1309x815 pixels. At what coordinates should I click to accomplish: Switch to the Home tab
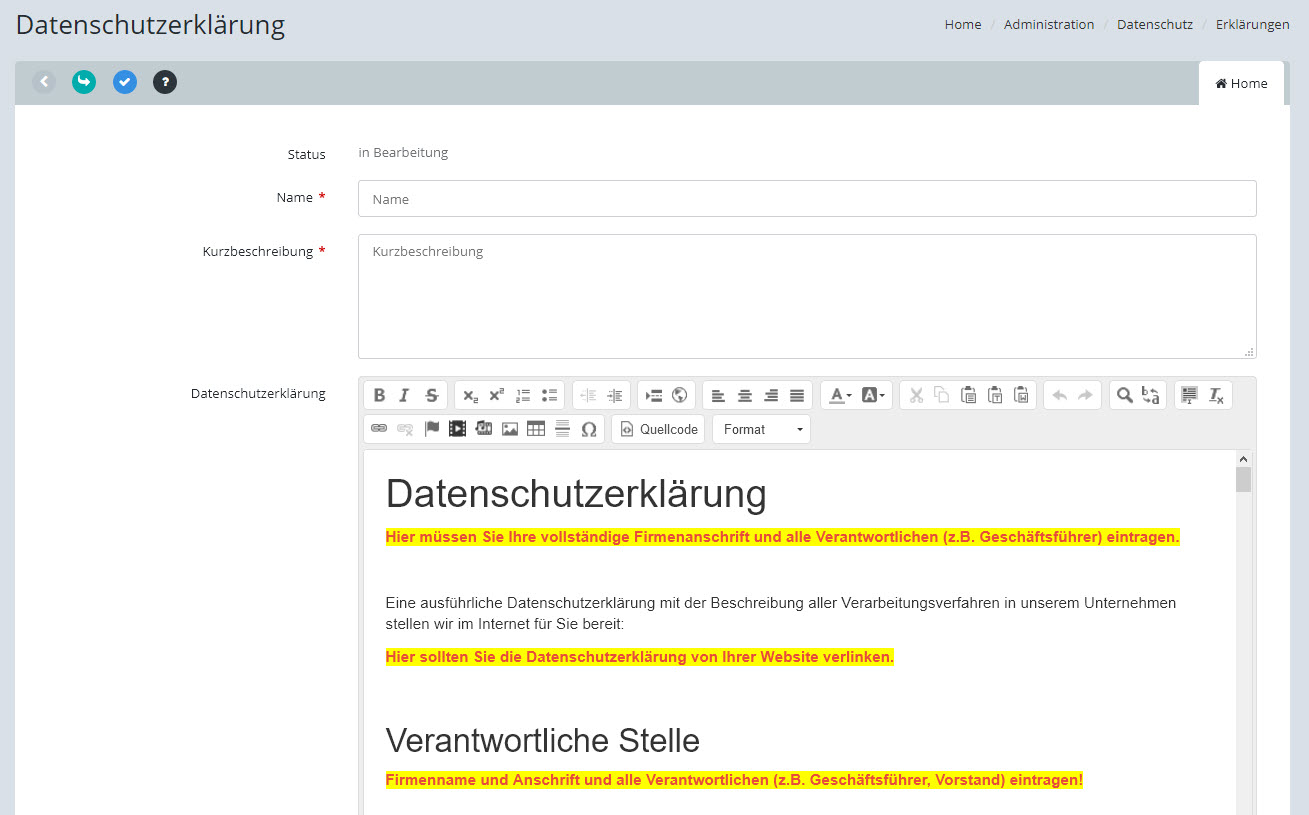(x=1241, y=83)
